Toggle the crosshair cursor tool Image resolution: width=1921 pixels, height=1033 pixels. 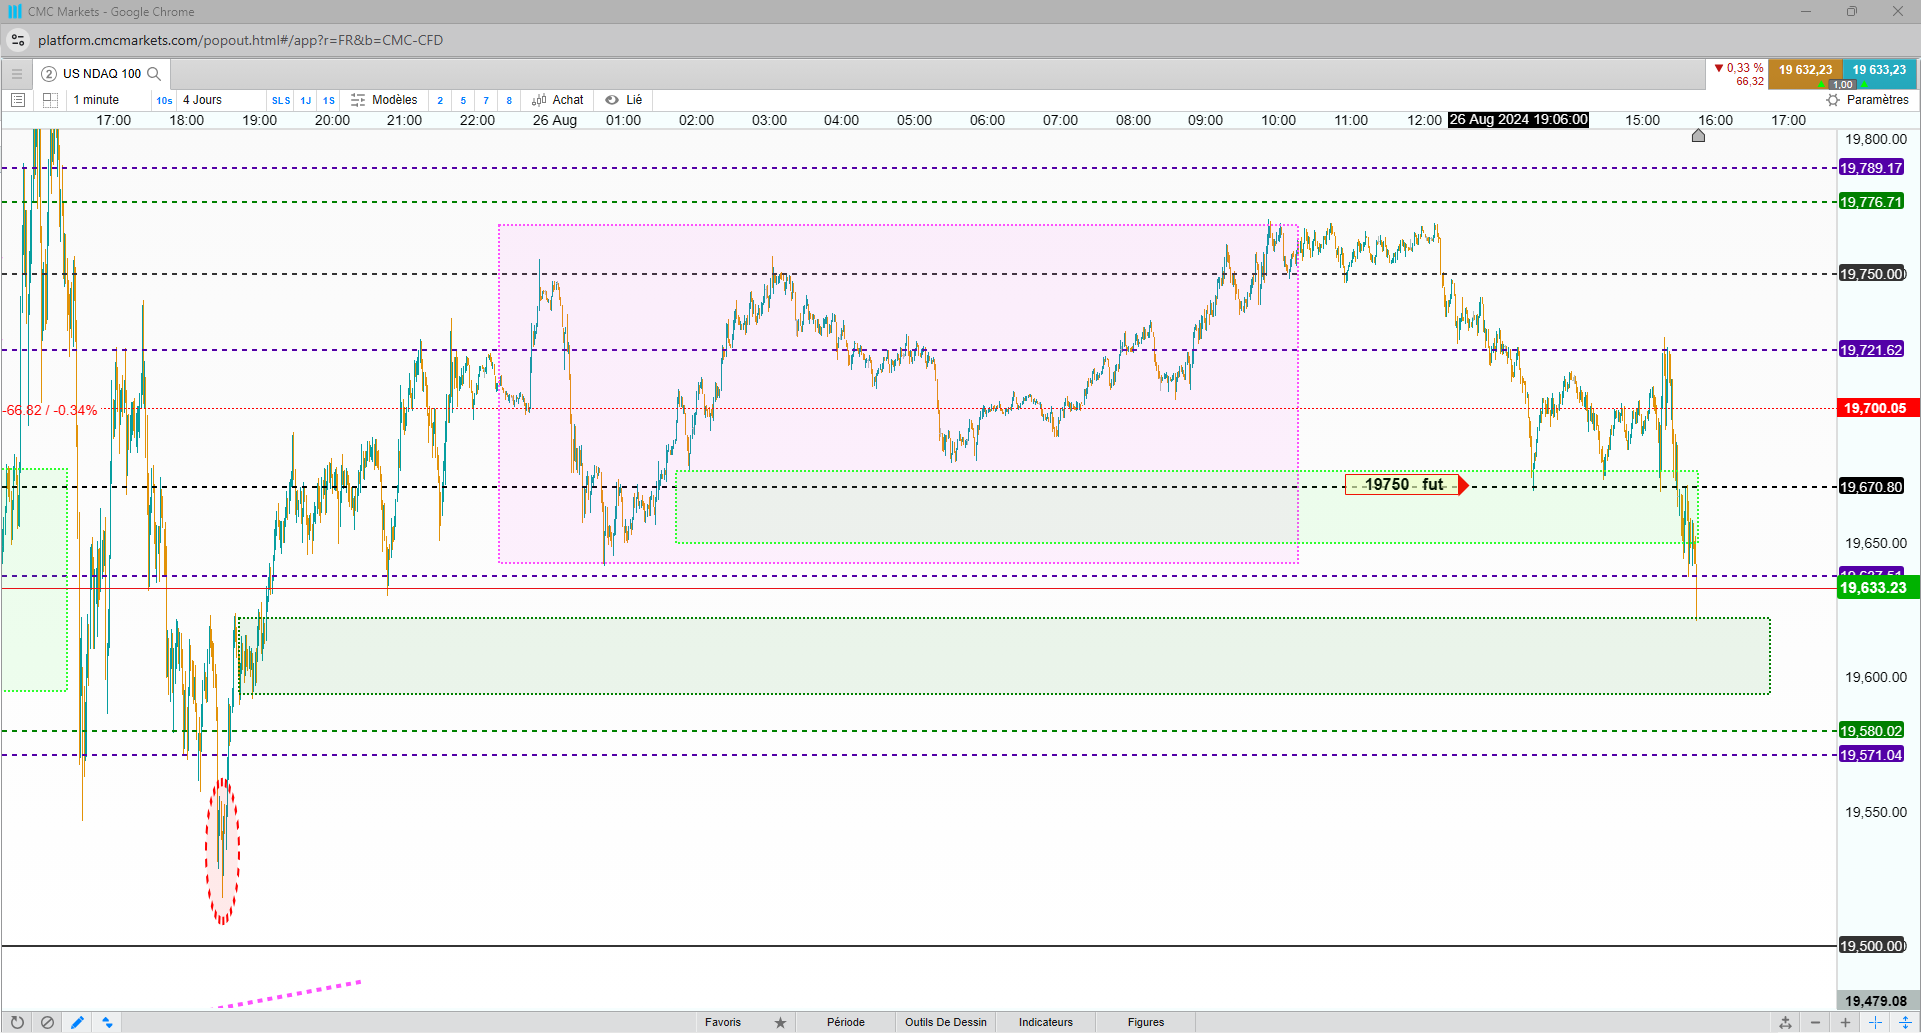pyautogui.click(x=1876, y=1022)
